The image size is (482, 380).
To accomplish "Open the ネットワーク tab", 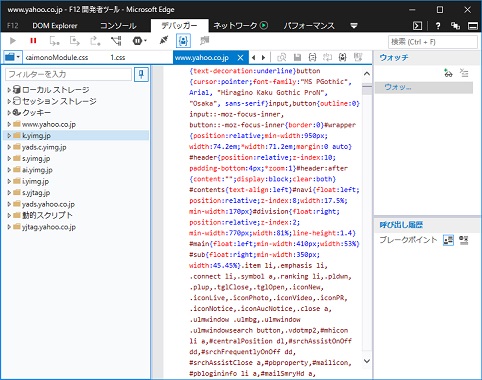I will pyautogui.click(x=240, y=26).
